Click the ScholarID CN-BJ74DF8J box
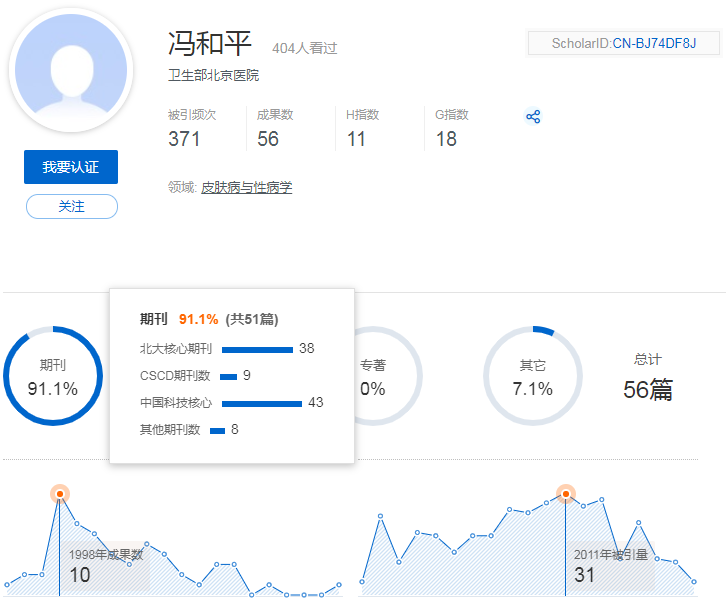This screenshot has height=599, width=726. pyautogui.click(x=623, y=43)
